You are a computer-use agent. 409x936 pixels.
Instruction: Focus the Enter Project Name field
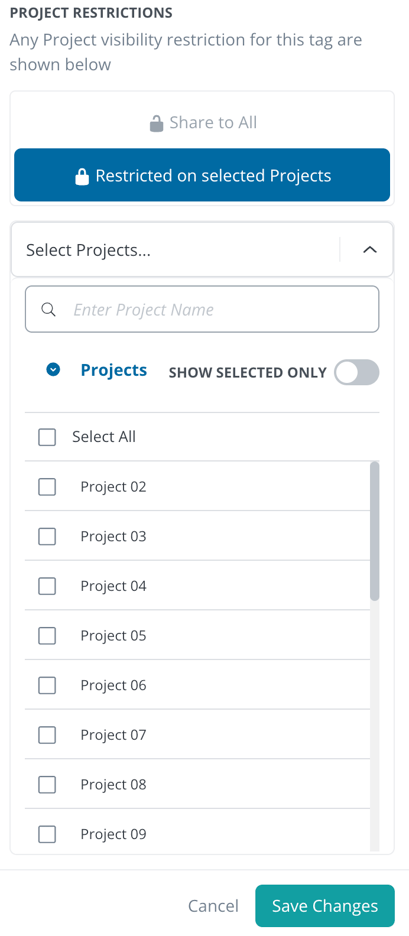[x=202, y=309]
